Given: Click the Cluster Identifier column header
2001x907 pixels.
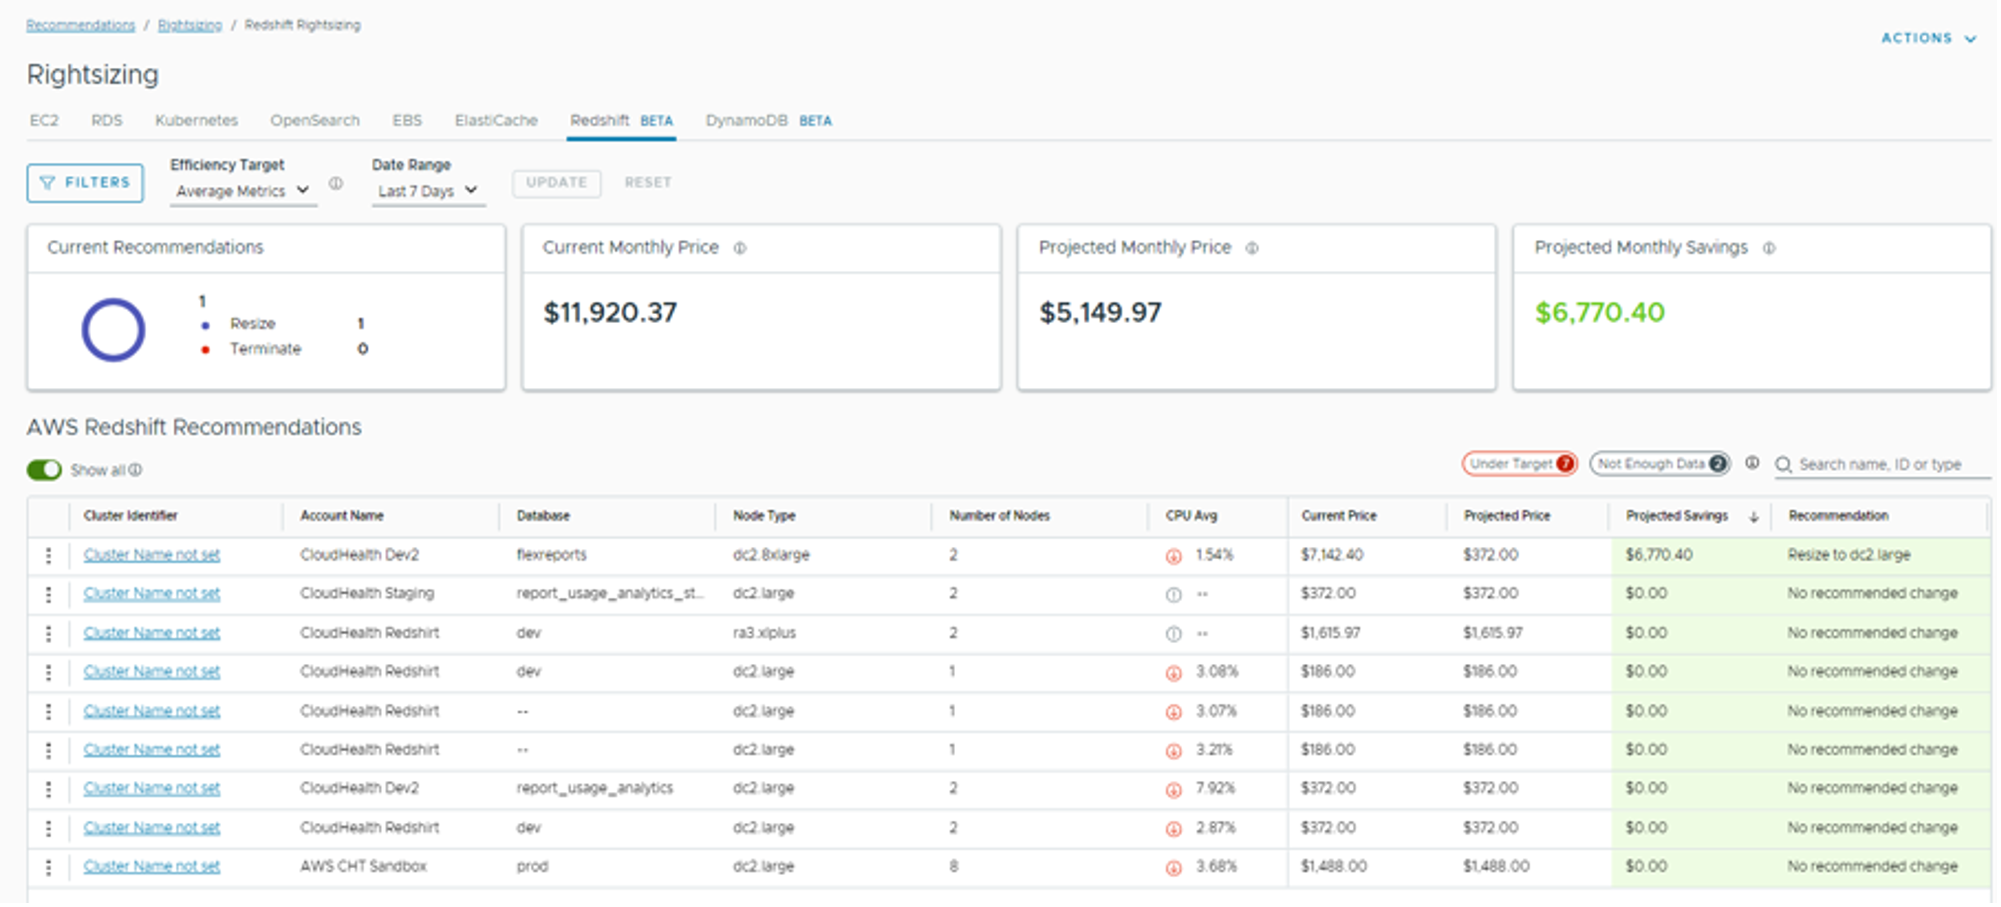Looking at the screenshot, I should click(131, 516).
